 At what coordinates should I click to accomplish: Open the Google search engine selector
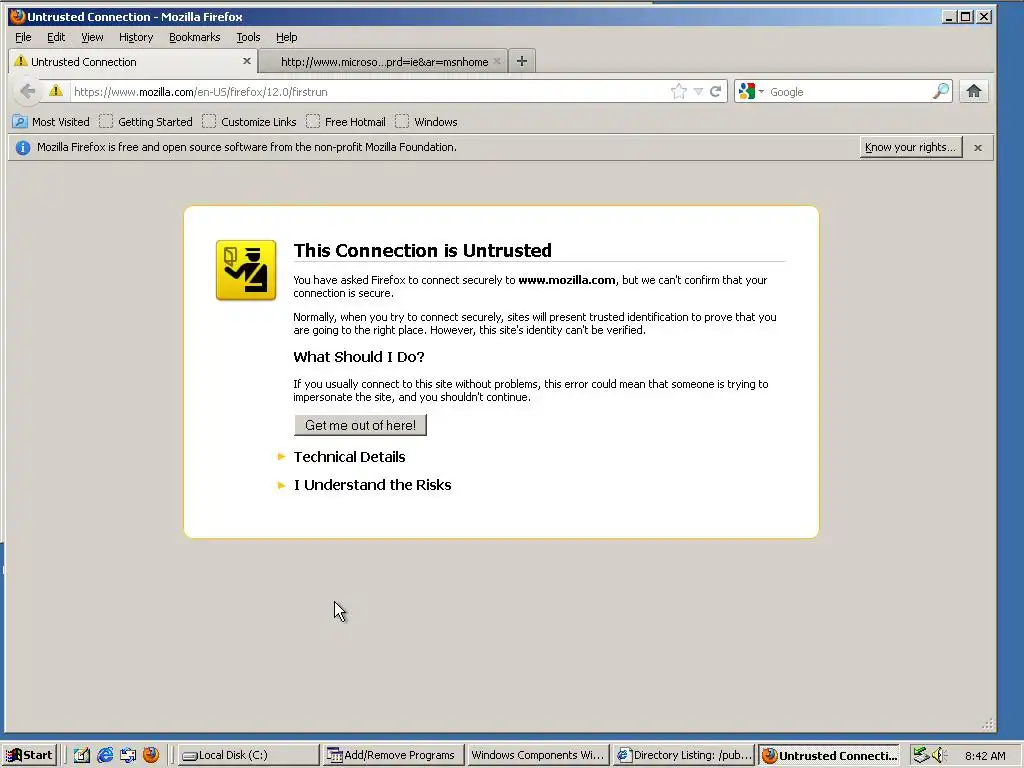pyautogui.click(x=750, y=91)
